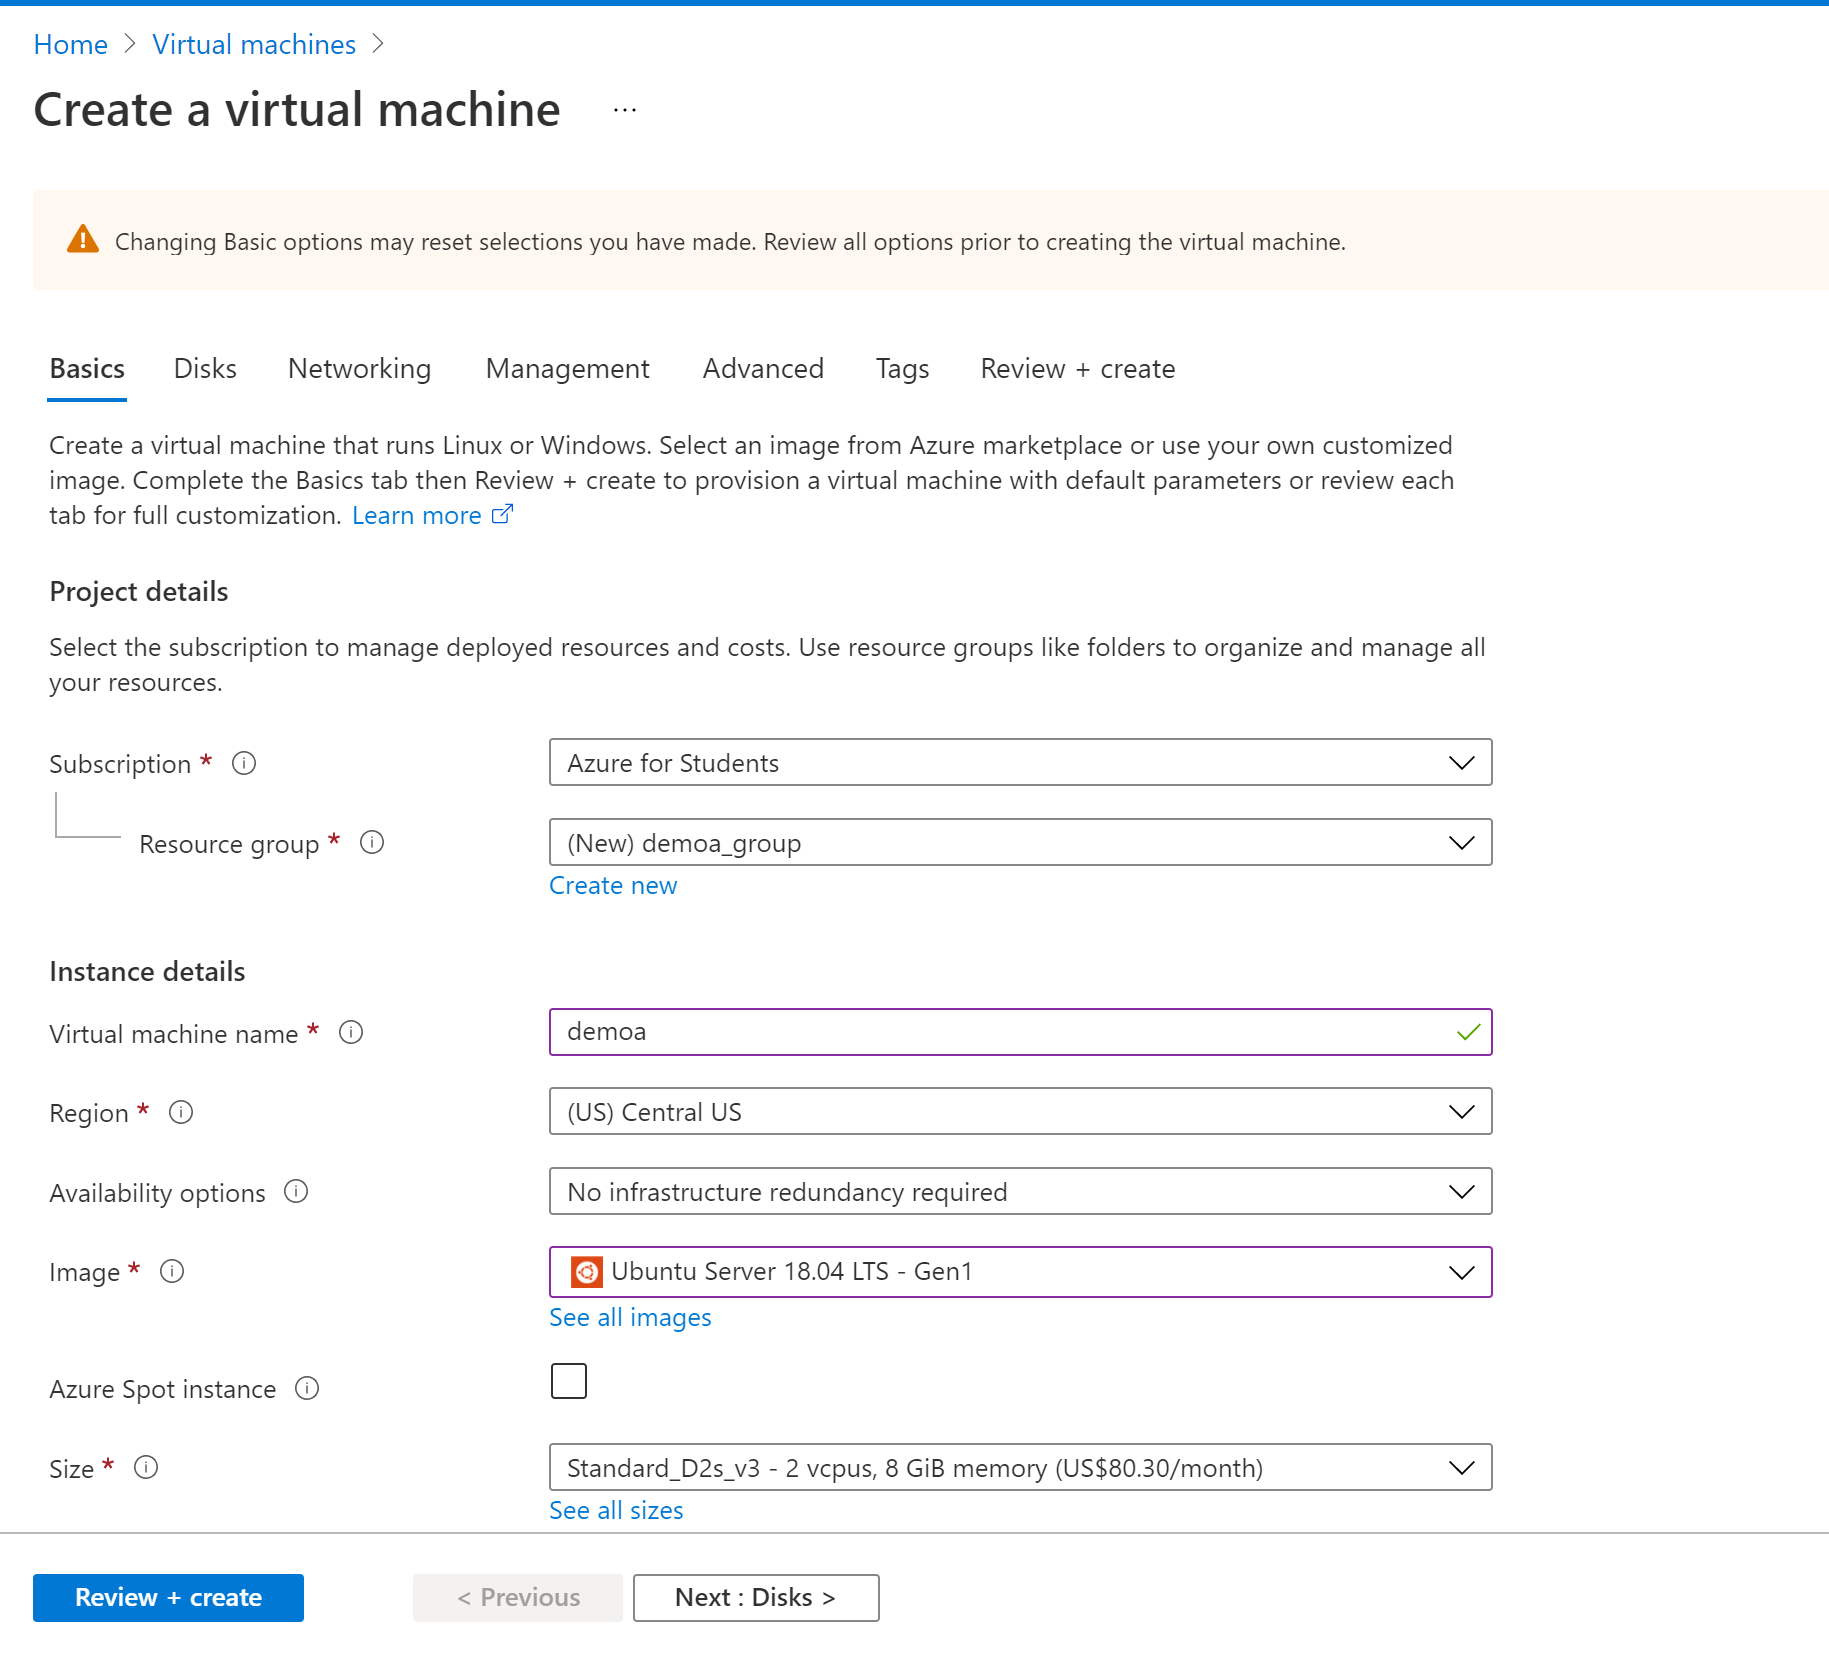1829x1654 pixels.
Task: Enable the Azure Spot instance checkbox
Action: pos(569,1381)
